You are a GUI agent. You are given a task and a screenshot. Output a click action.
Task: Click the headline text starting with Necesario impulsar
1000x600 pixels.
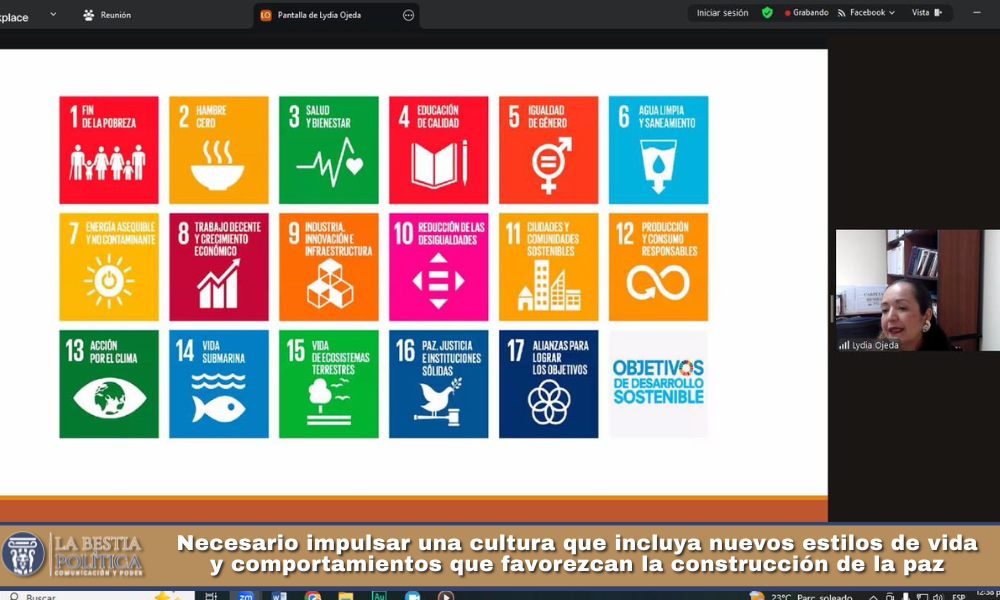click(x=577, y=553)
